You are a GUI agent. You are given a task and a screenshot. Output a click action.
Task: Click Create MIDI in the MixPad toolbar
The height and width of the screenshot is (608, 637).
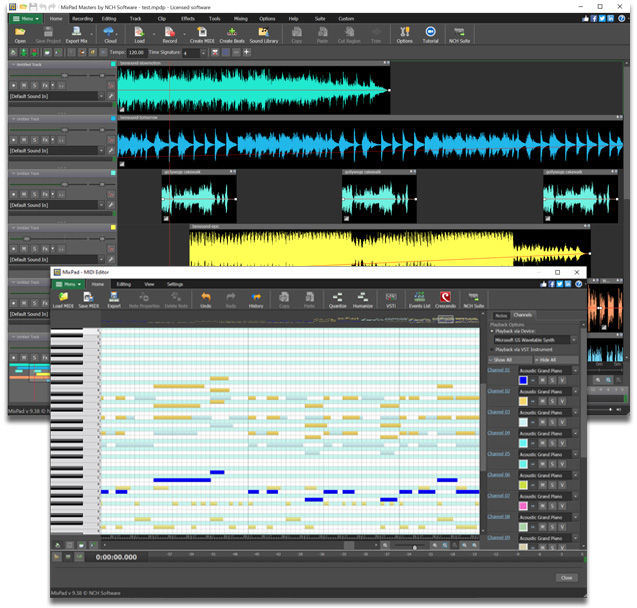202,35
